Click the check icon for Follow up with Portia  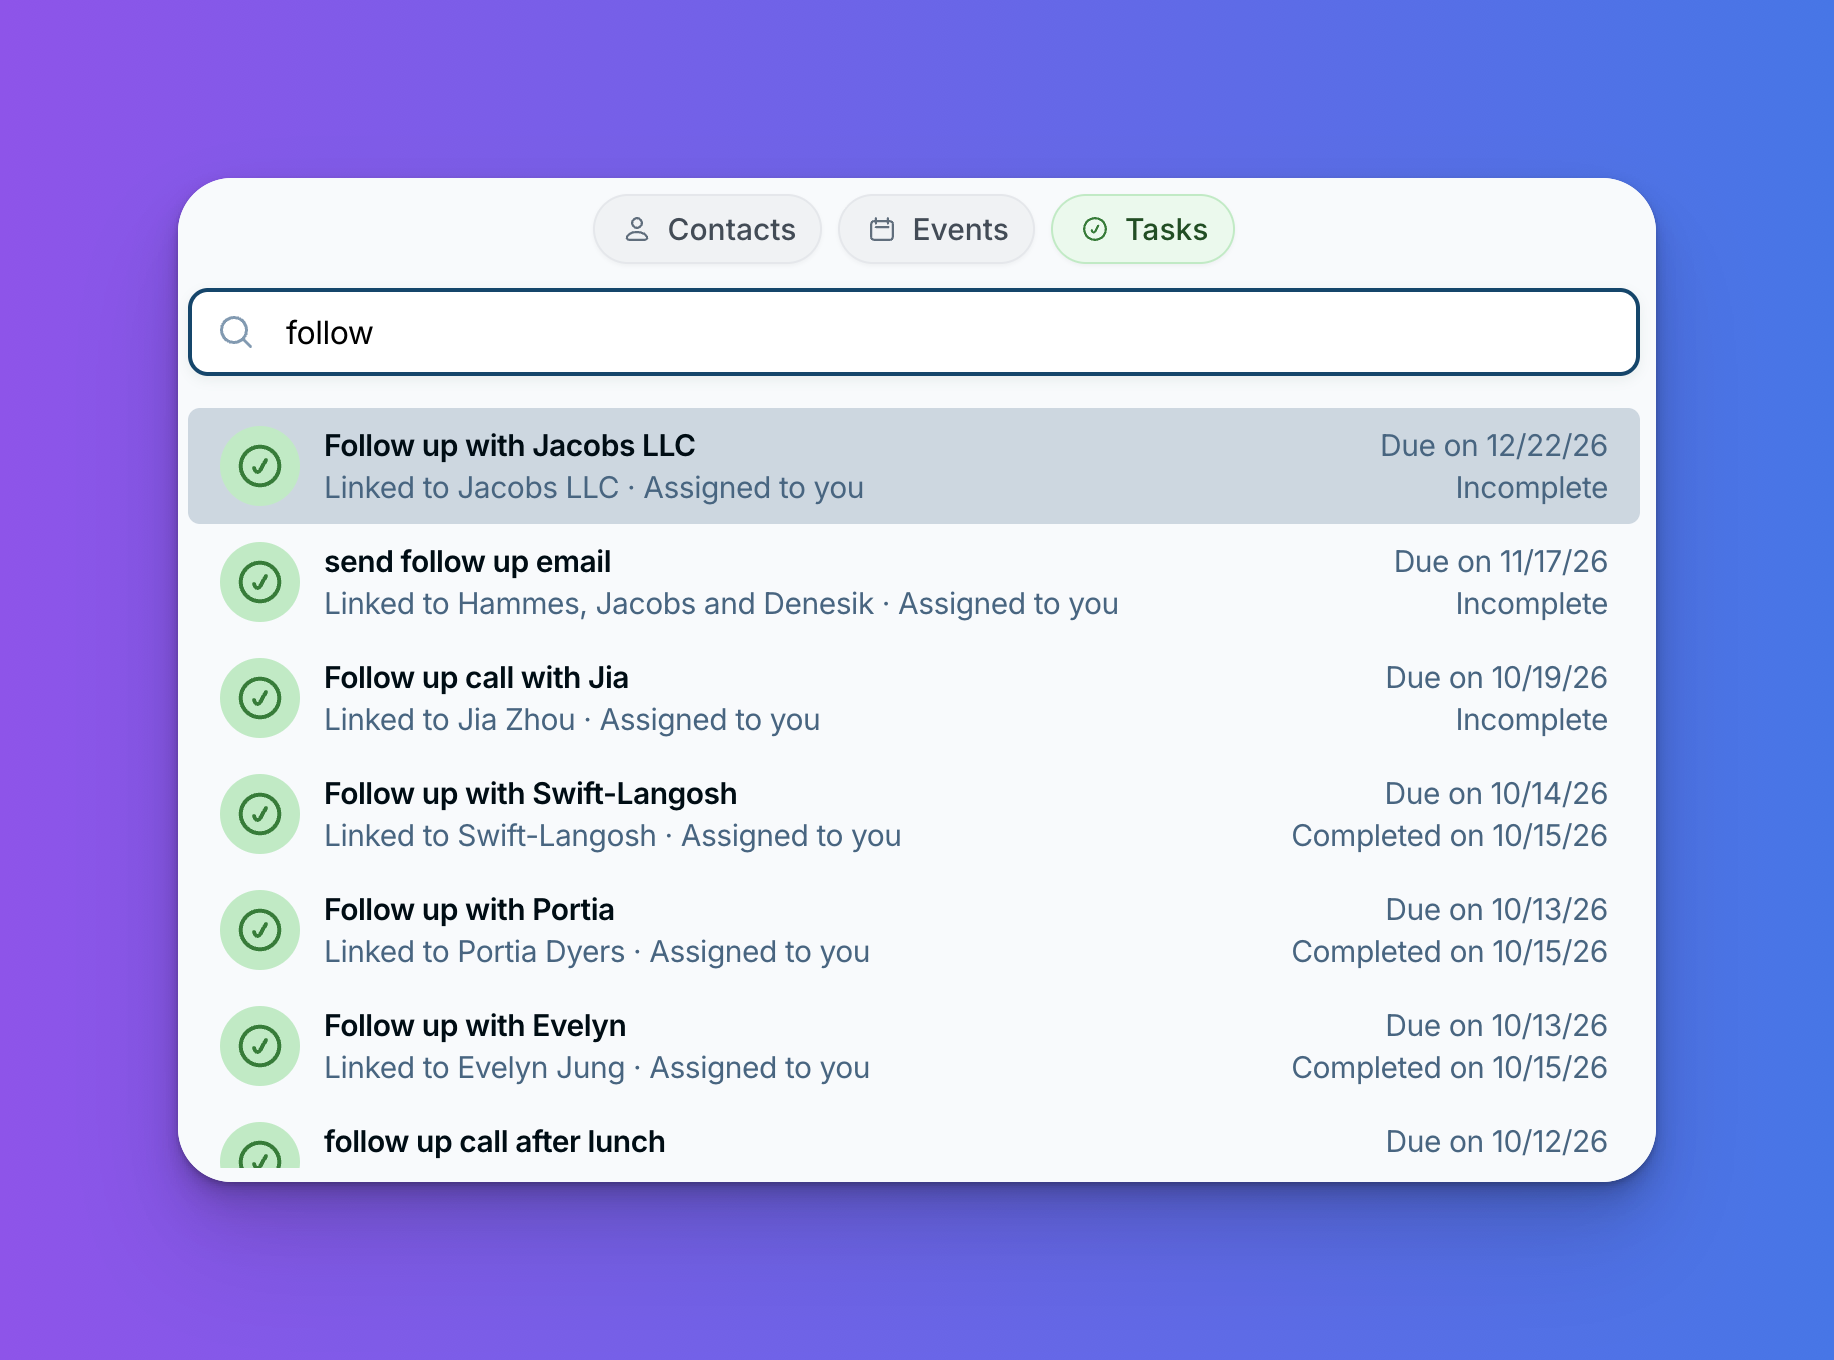(x=260, y=930)
